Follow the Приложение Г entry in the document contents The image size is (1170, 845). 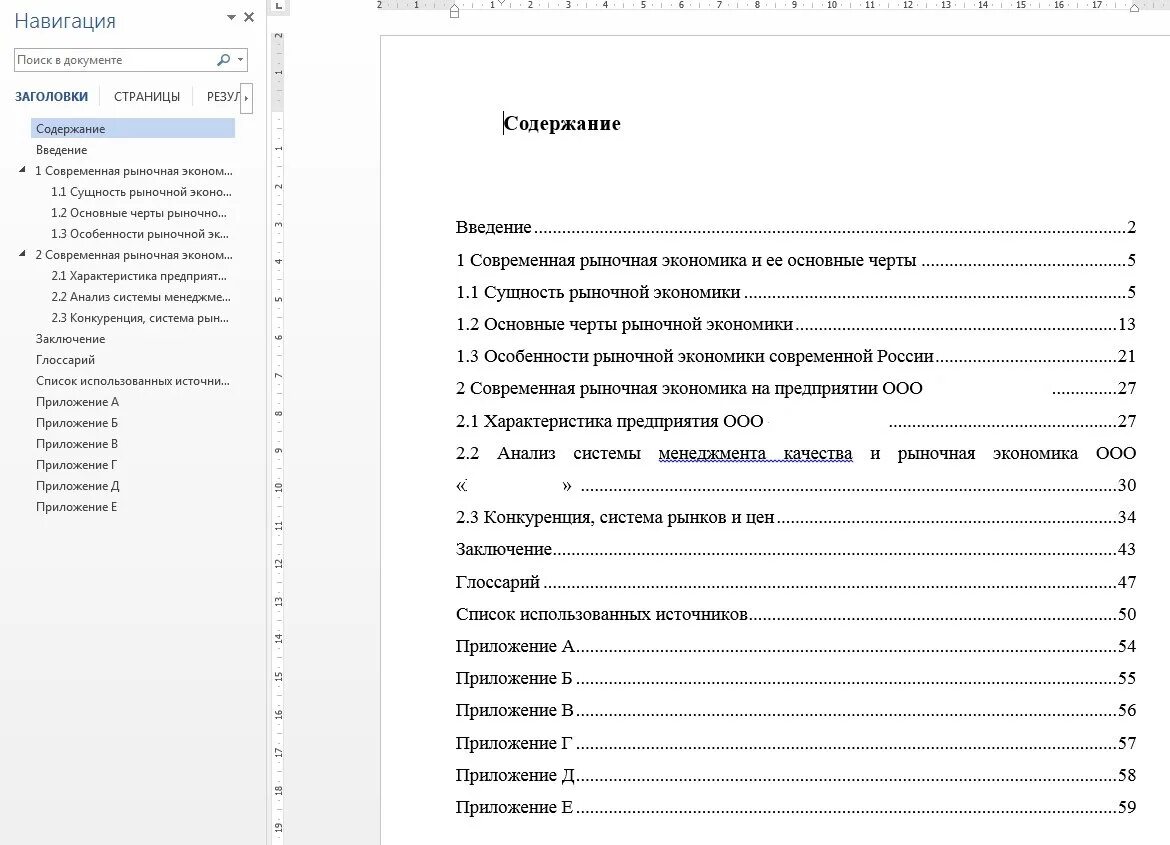tap(795, 743)
